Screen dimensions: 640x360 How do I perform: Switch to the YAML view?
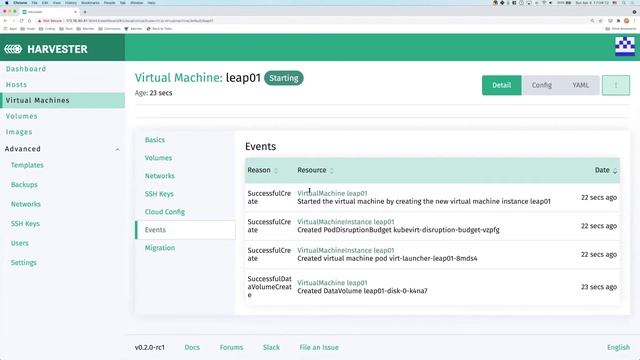click(580, 85)
